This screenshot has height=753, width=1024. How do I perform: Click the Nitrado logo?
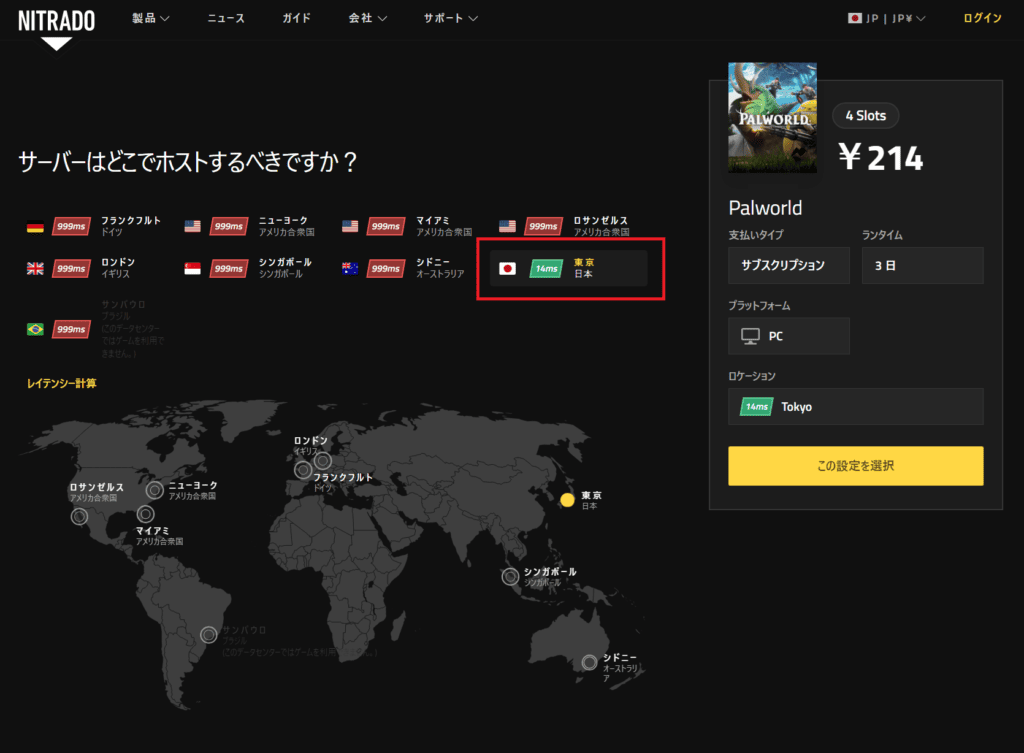click(56, 29)
